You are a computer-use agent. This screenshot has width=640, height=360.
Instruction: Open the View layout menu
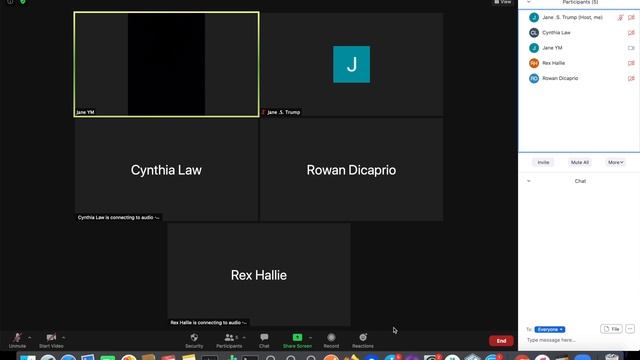502,2
